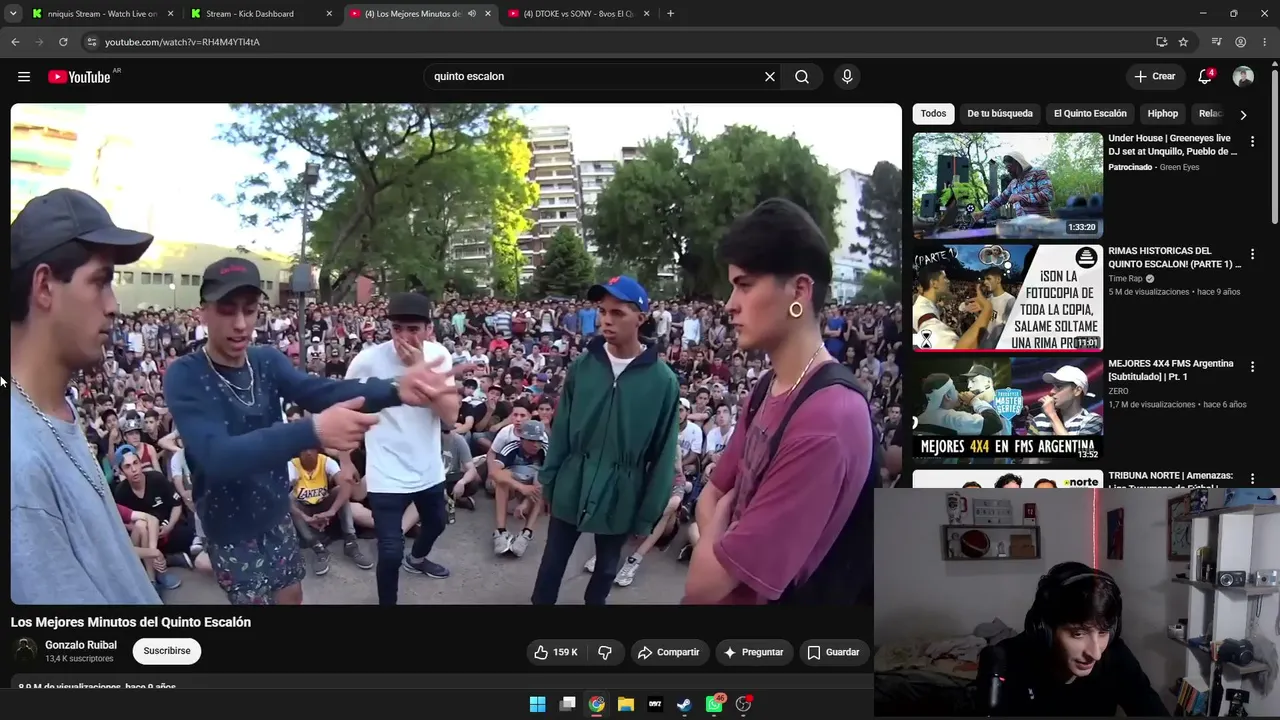
Task: Close the Stream - Kick Dashboard tab
Action: (329, 14)
